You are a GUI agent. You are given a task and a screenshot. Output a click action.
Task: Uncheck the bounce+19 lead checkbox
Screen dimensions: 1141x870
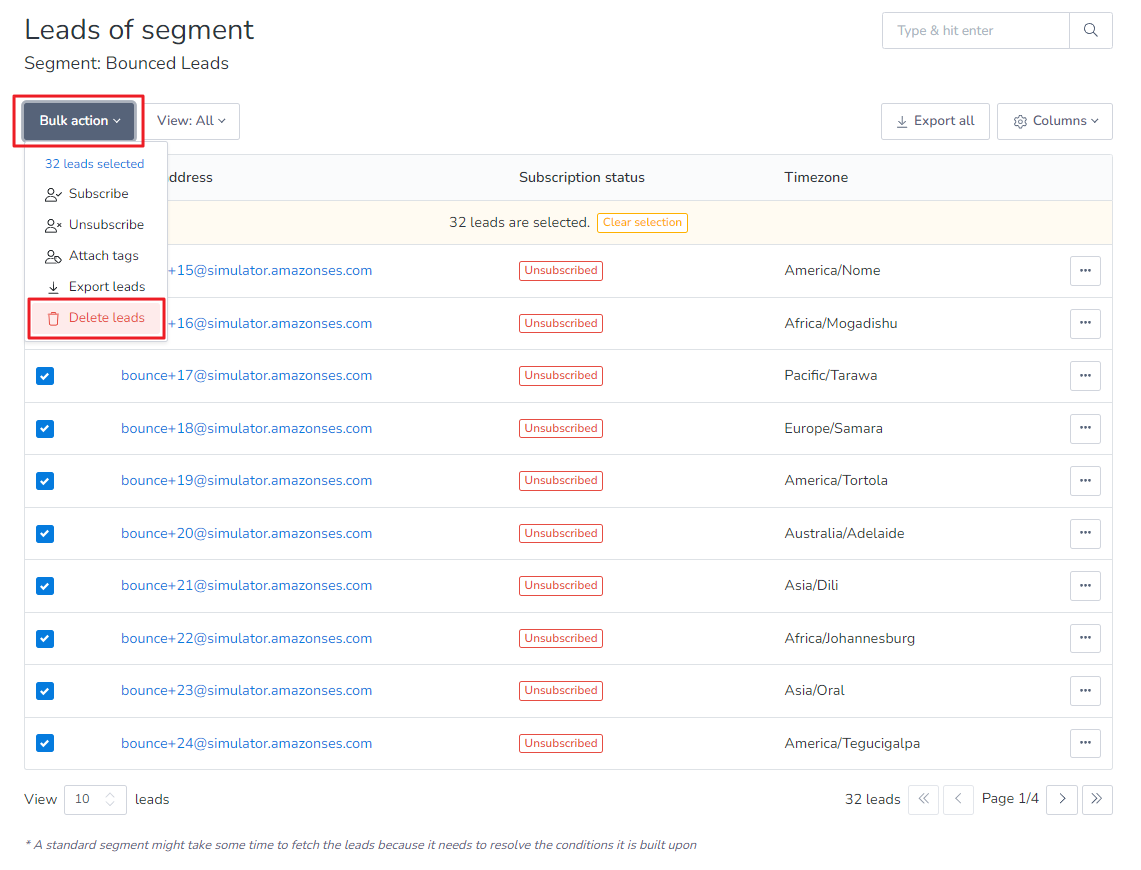click(x=45, y=481)
